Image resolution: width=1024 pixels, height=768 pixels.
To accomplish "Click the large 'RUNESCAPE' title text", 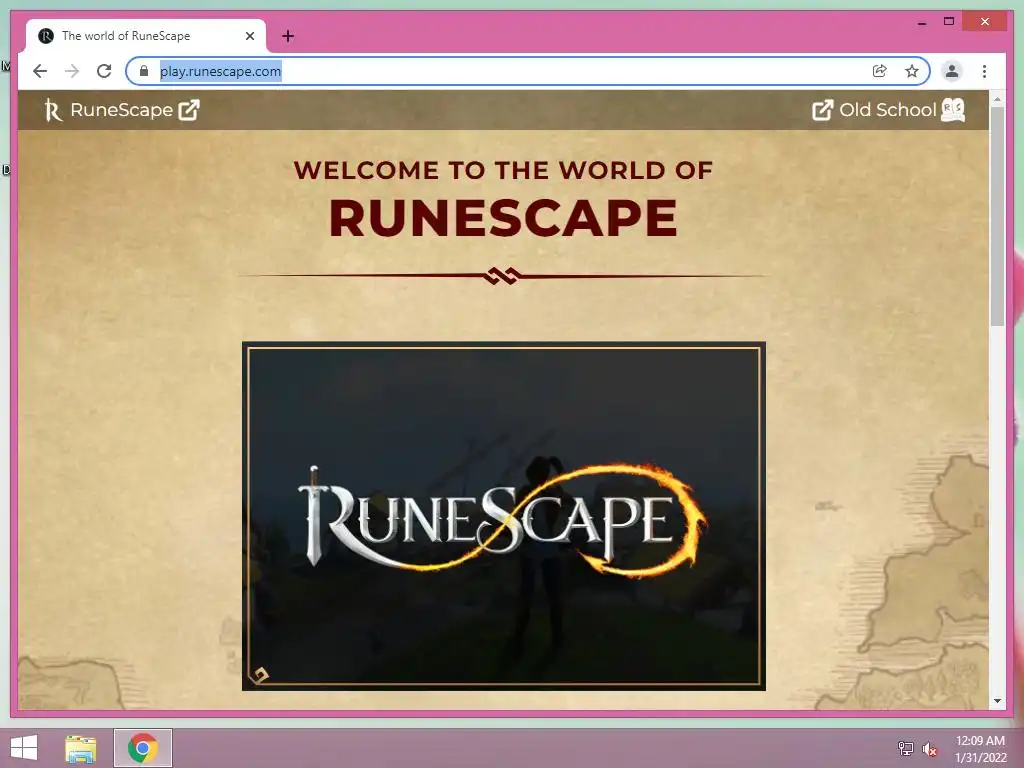I will (x=503, y=218).
